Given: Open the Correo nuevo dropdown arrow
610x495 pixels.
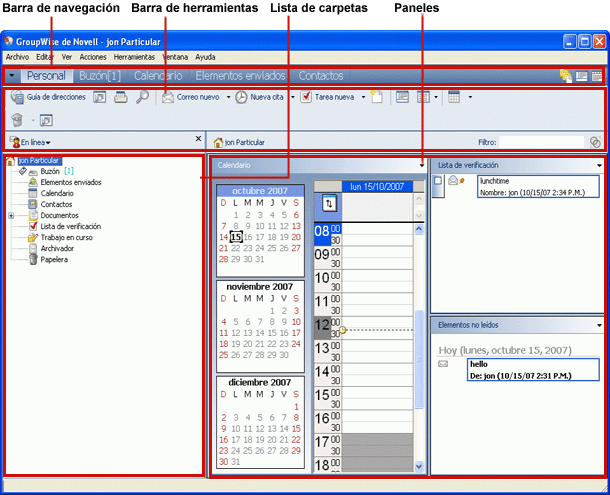Looking at the screenshot, I should click(x=228, y=97).
